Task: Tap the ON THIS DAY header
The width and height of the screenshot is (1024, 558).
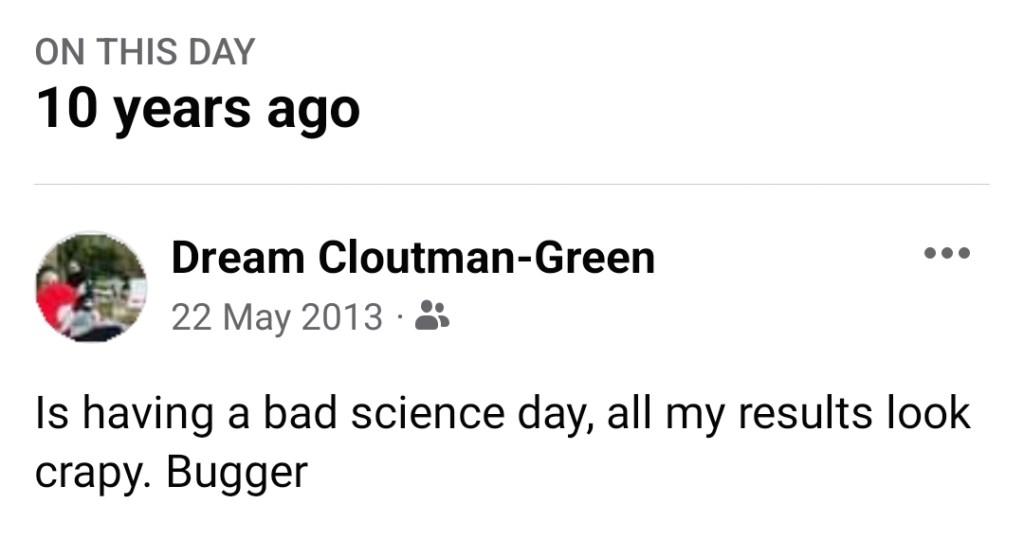Action: coord(144,52)
